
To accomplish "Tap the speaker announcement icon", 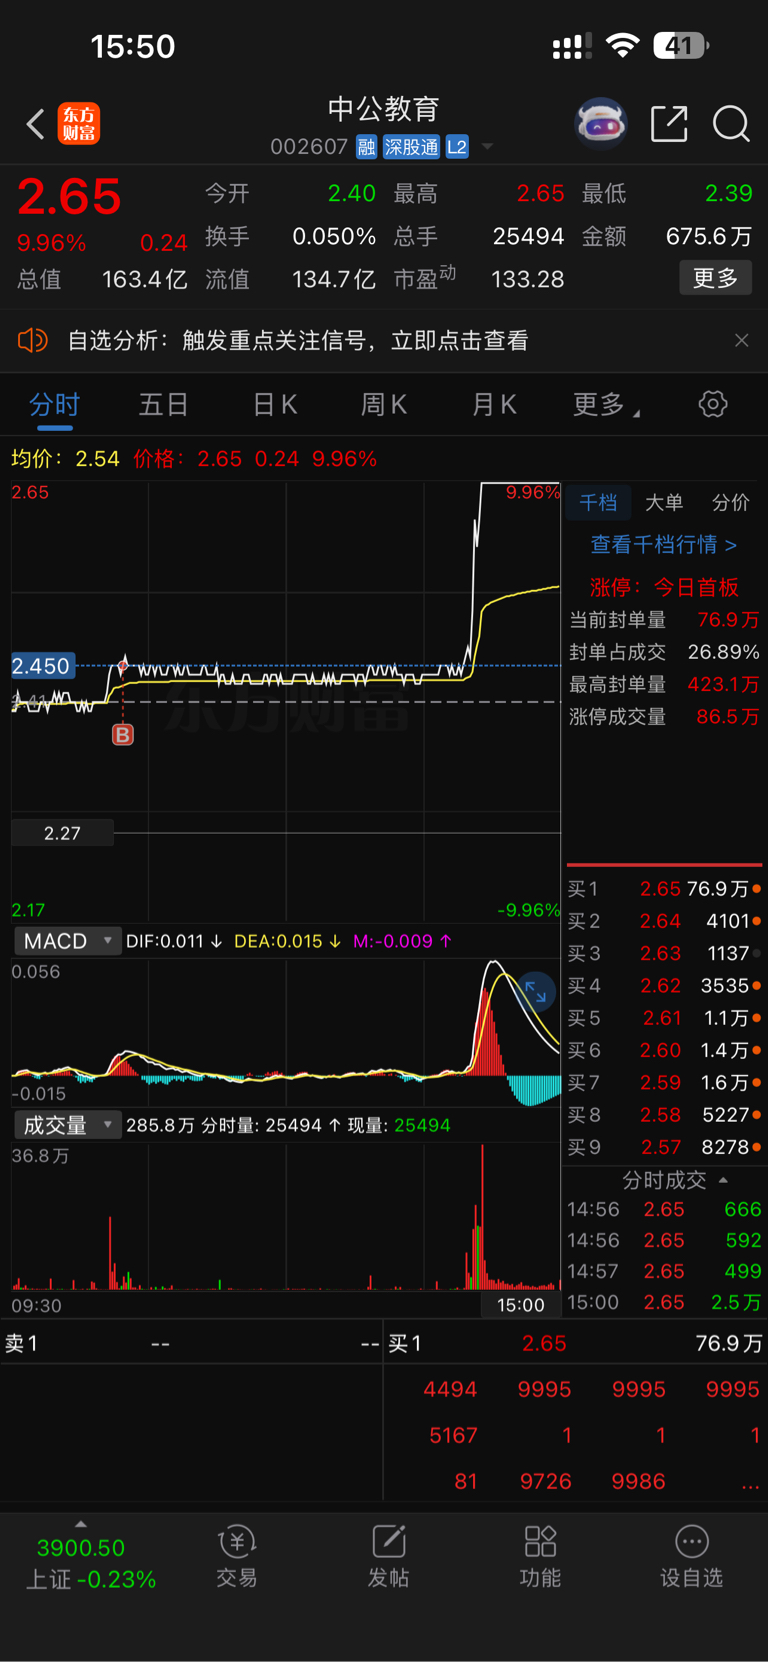I will pyautogui.click(x=33, y=341).
